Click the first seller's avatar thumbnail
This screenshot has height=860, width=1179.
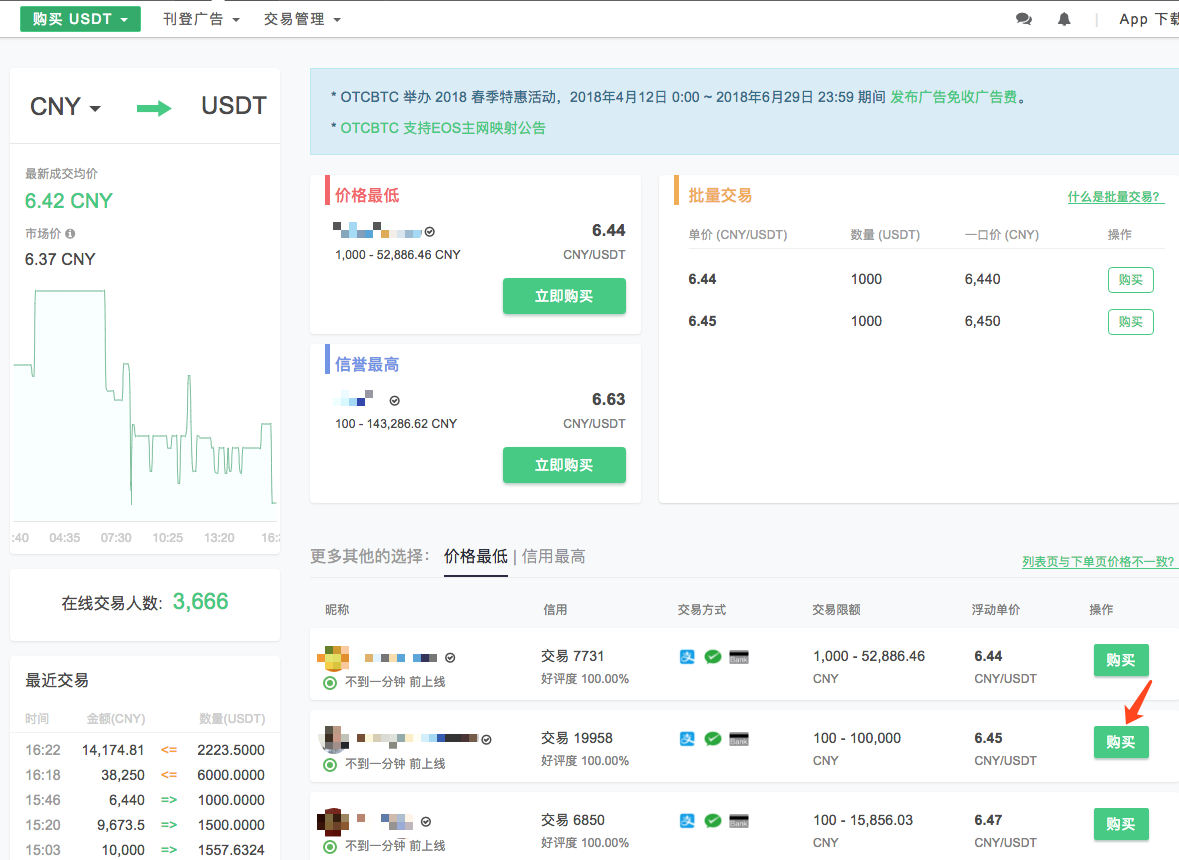tap(333, 657)
